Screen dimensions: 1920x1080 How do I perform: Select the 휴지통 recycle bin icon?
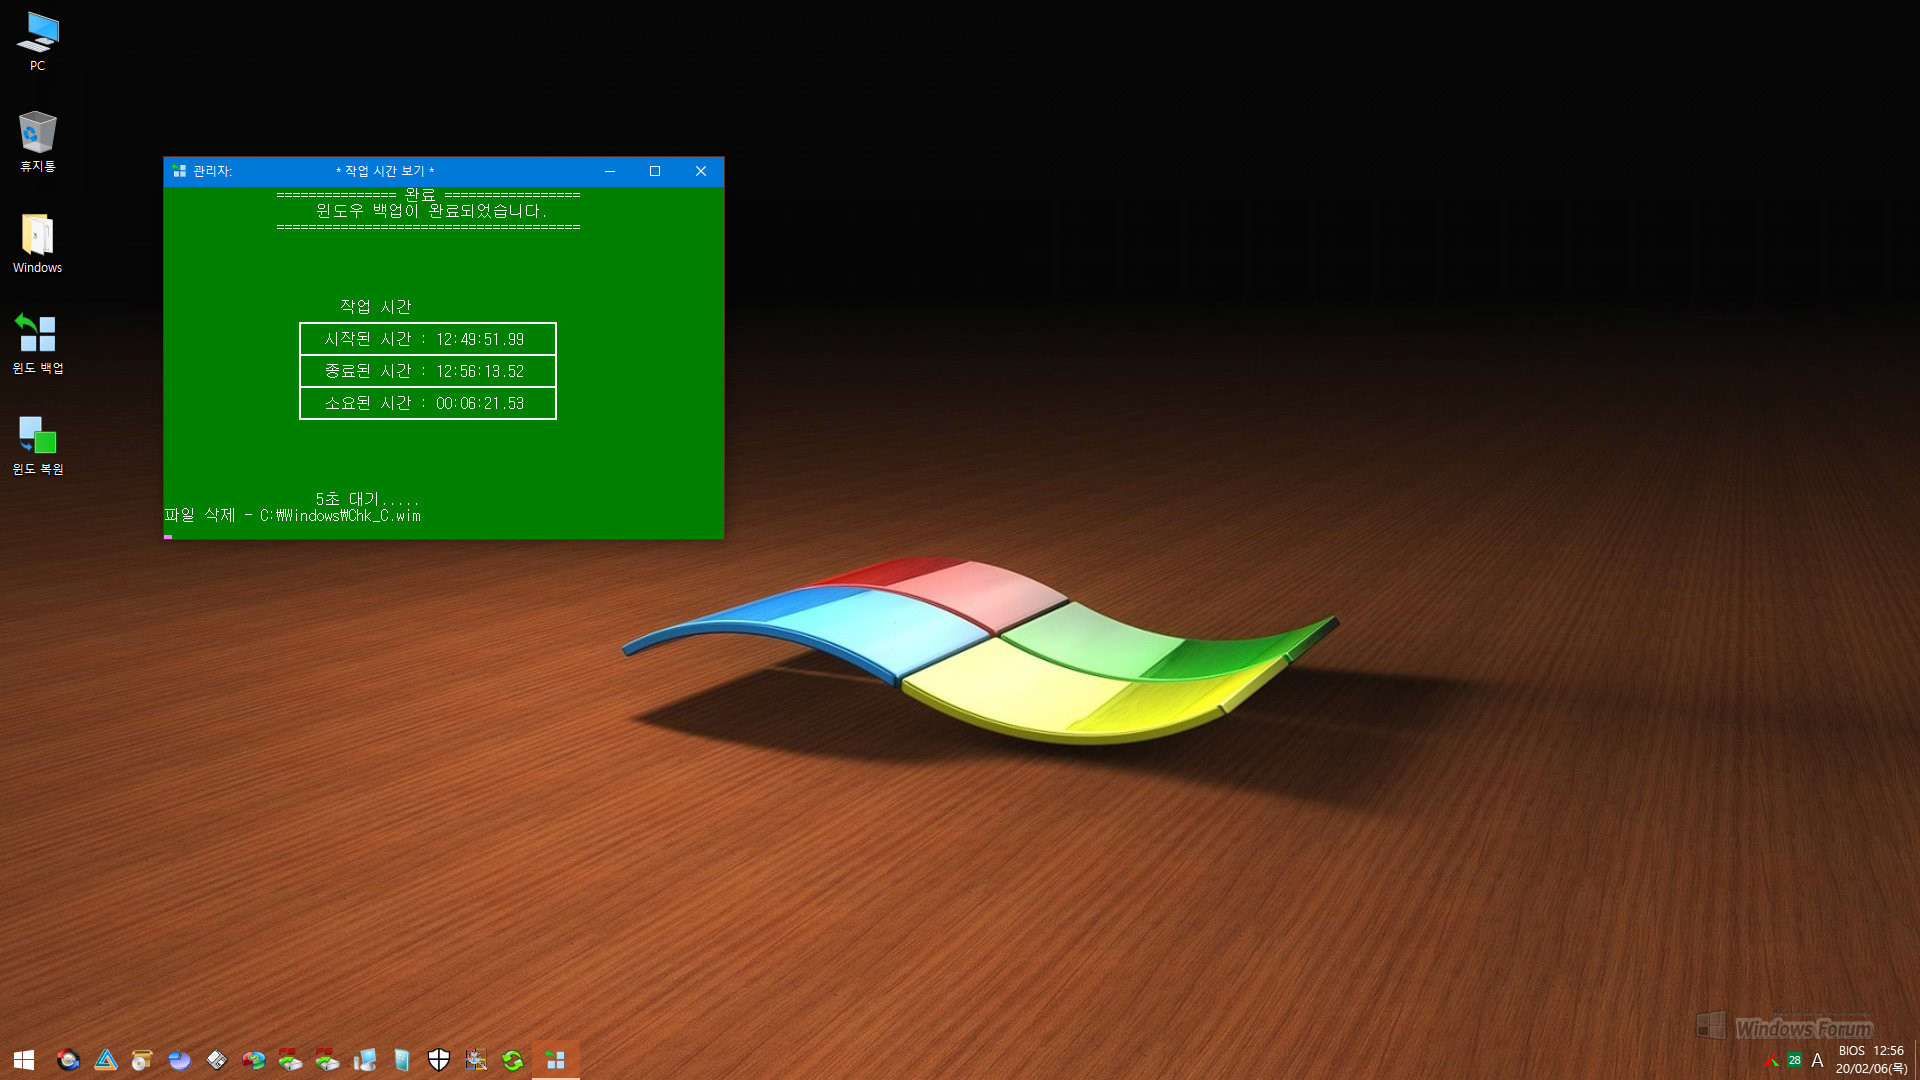point(38,141)
